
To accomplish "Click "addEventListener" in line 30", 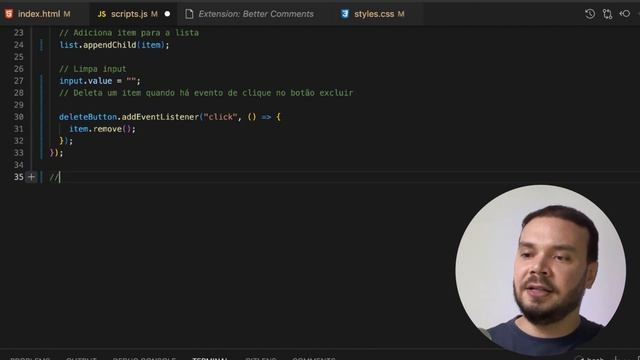I will pyautogui.click(x=160, y=117).
